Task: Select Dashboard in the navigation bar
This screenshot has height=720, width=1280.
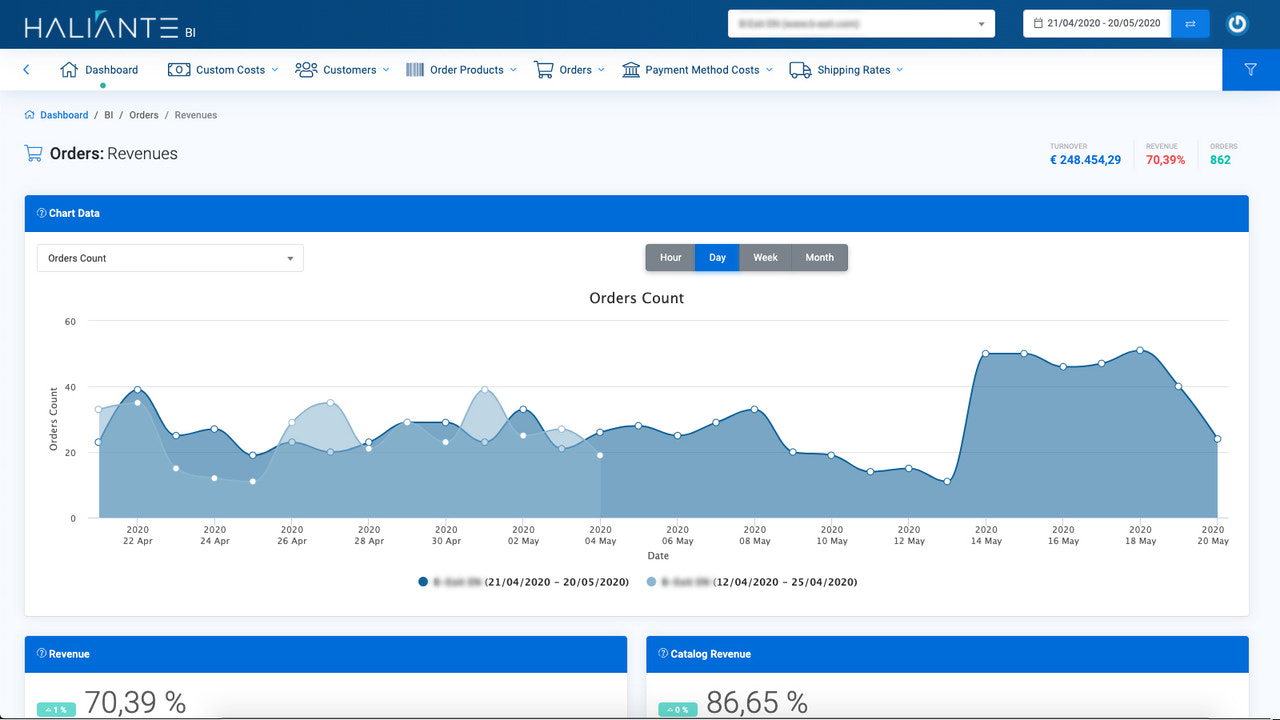Action: click(100, 69)
